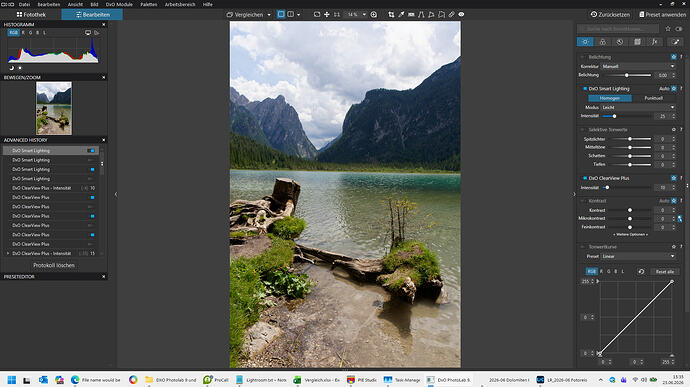Select the horizon straightening tool
The image size is (690, 387).
[411, 15]
